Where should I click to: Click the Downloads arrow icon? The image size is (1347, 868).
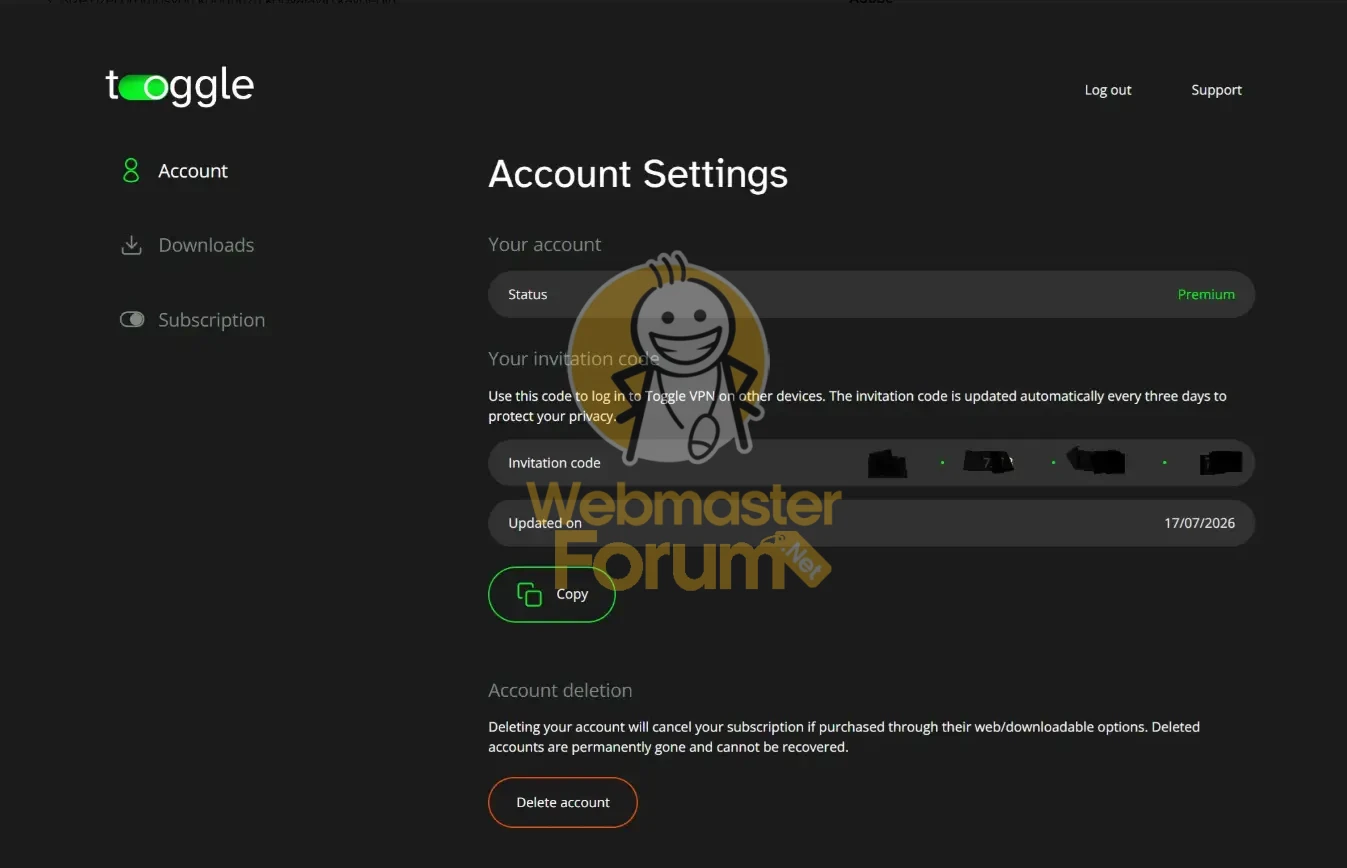click(131, 245)
